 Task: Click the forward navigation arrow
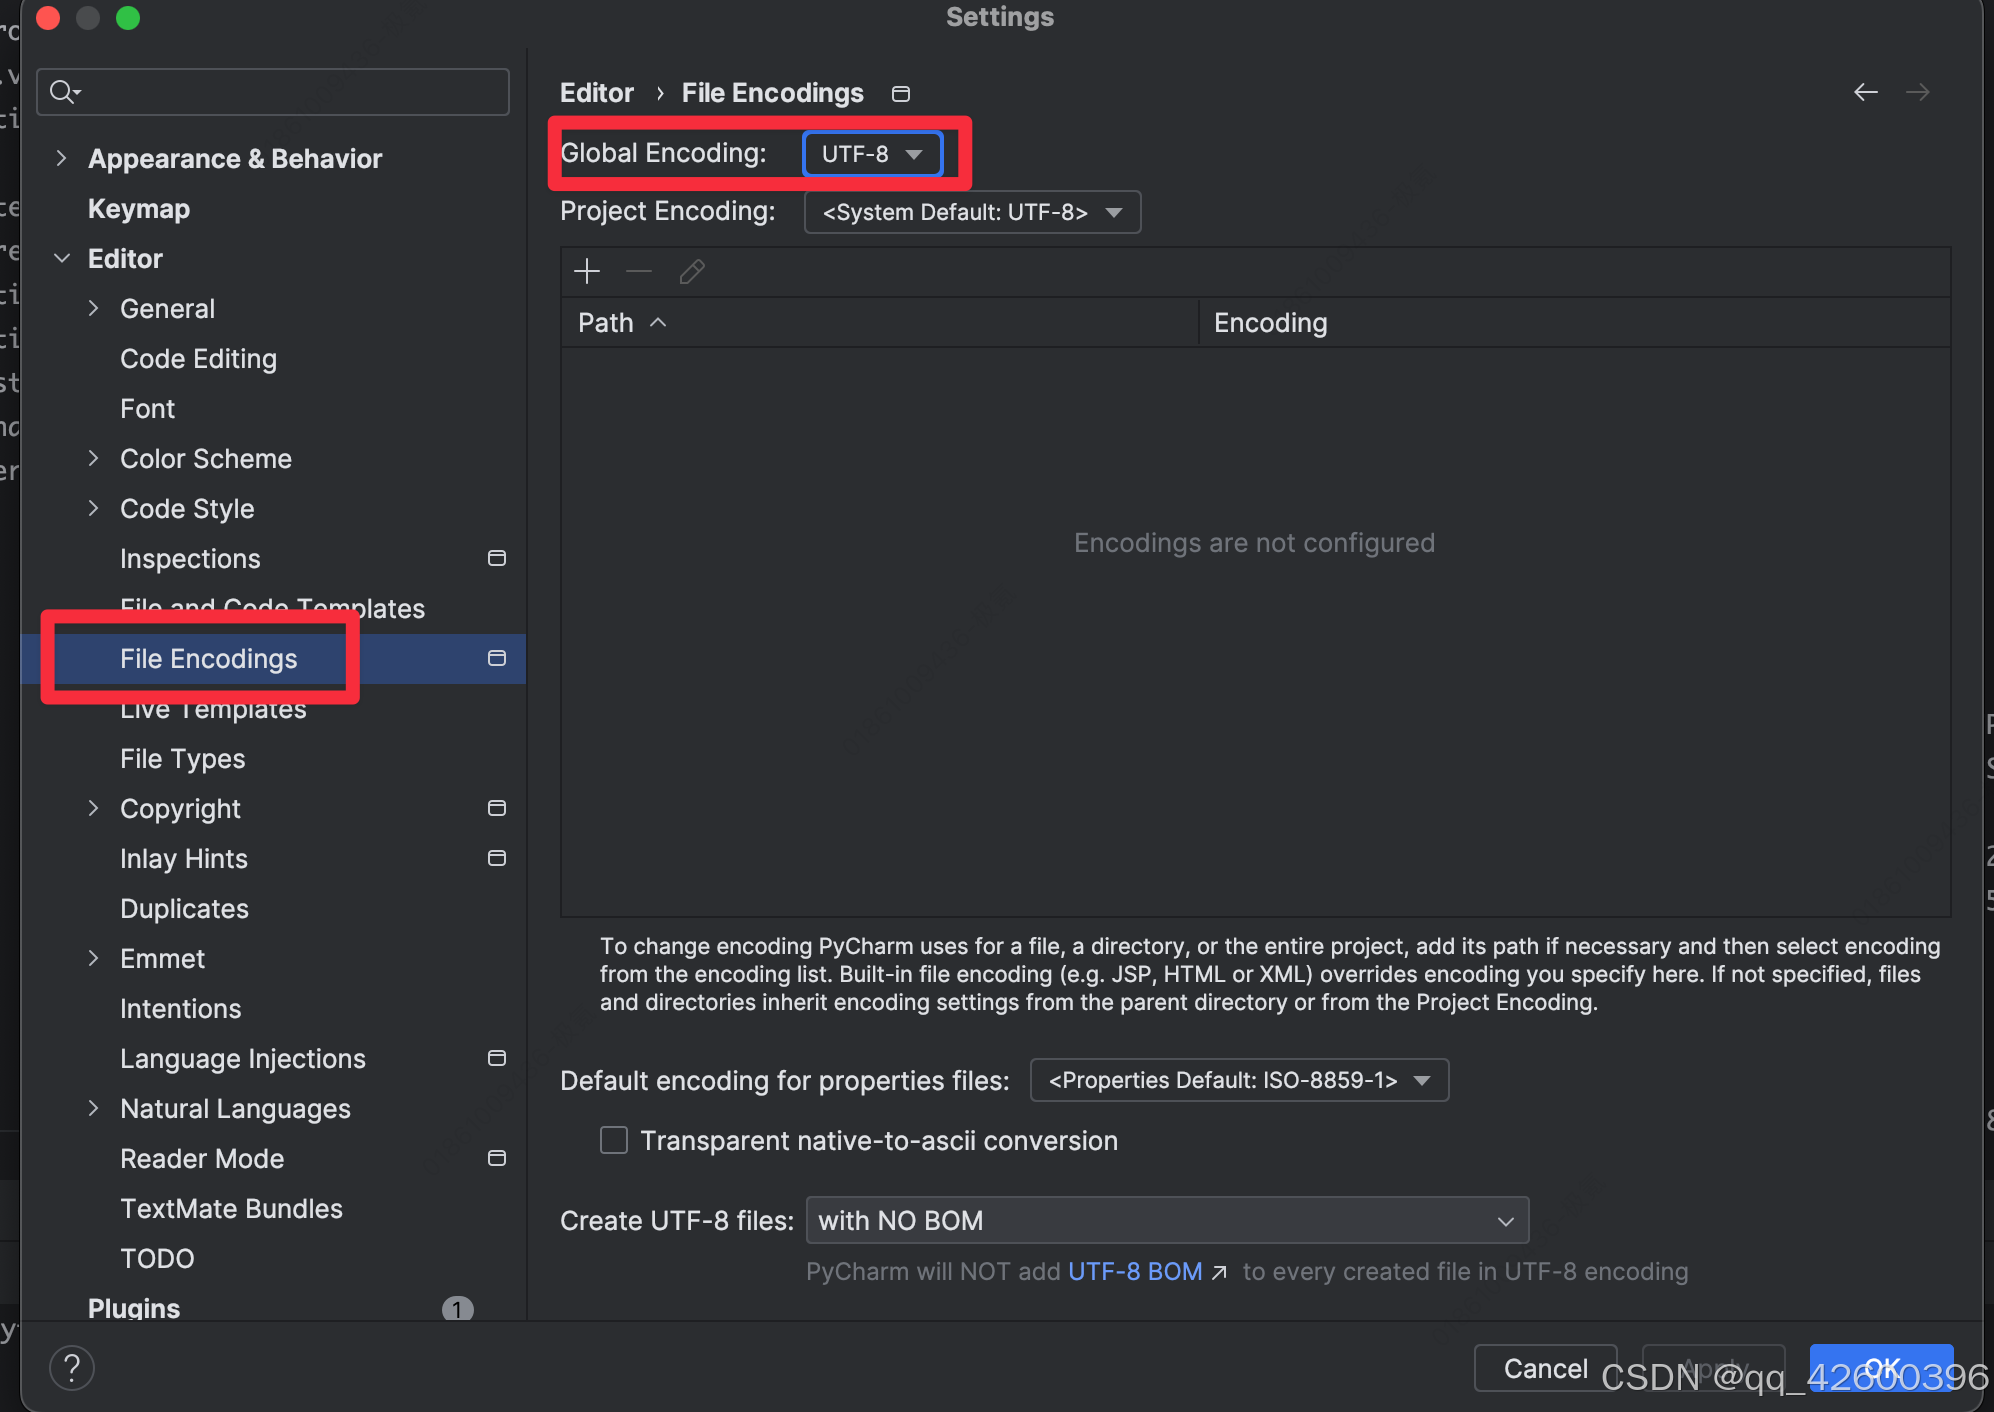[x=1917, y=92]
